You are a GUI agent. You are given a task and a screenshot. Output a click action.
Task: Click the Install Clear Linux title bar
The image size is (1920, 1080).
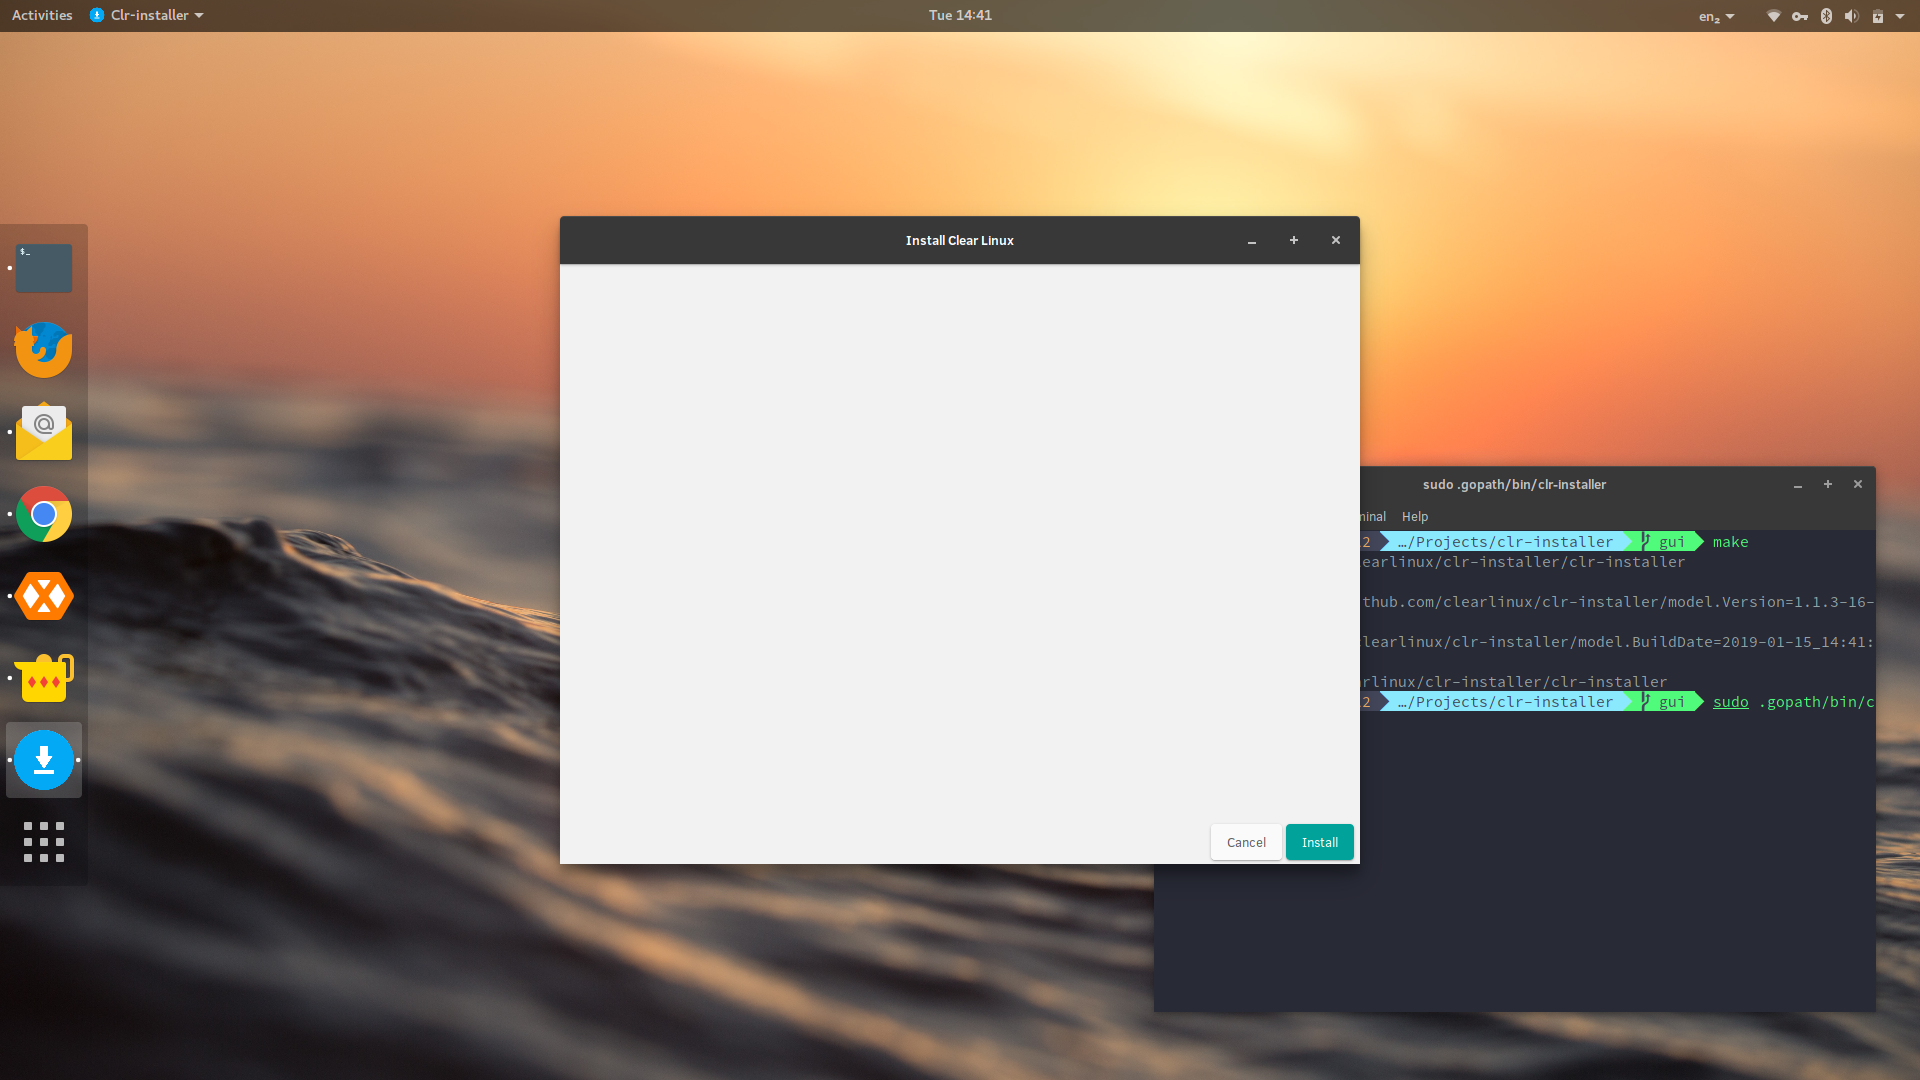960,240
